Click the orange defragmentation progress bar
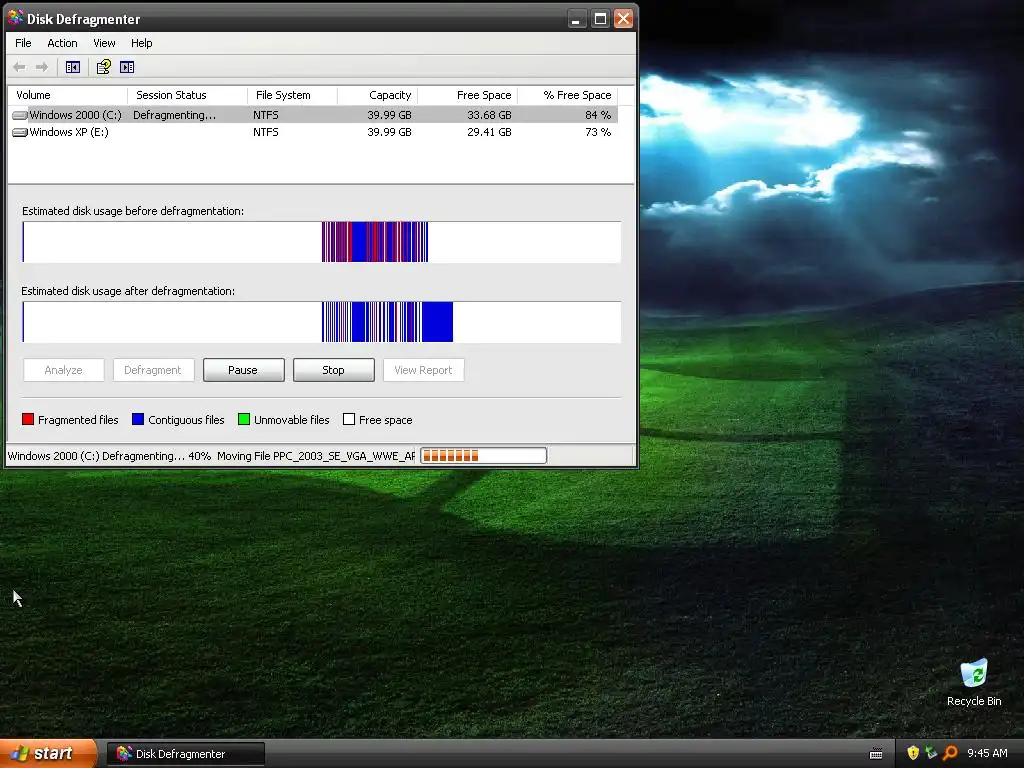This screenshot has height=768, width=1024. [483, 456]
